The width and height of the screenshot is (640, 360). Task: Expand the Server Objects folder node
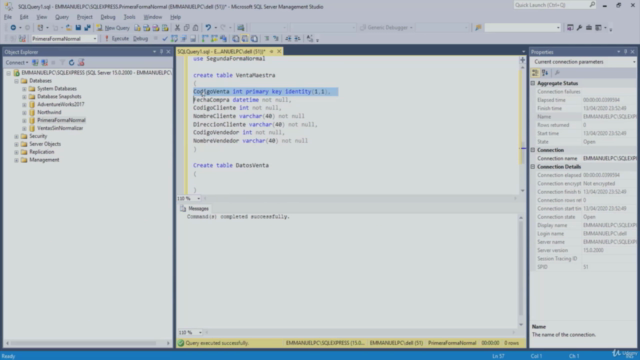click(16, 144)
